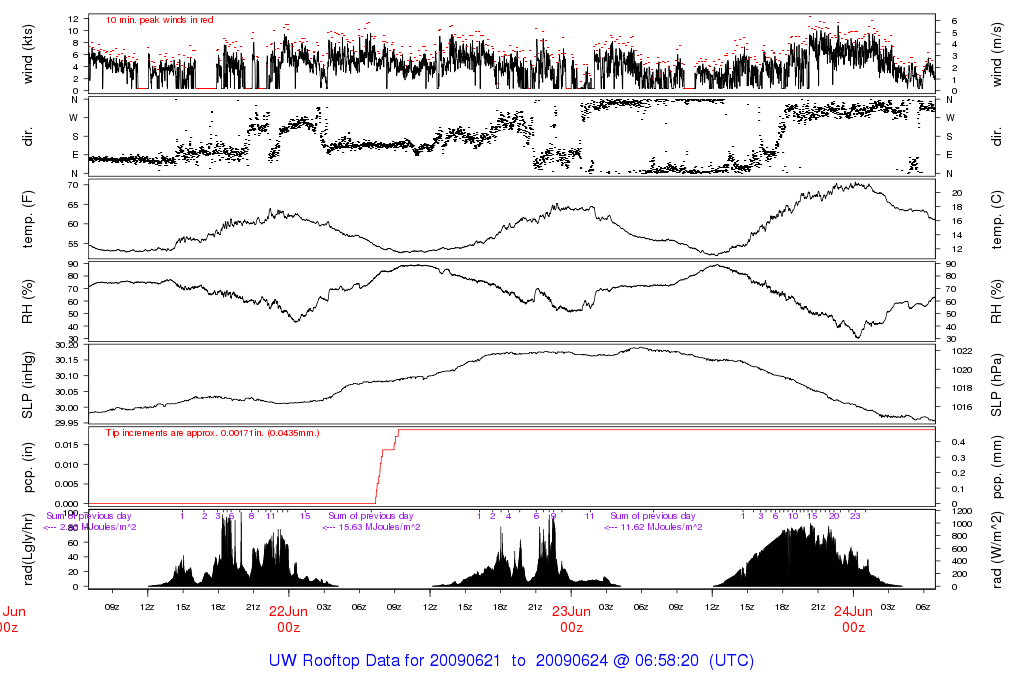
Task: Click the 'SLP (inHg)' axis label
Action: pyautogui.click(x=27, y=385)
